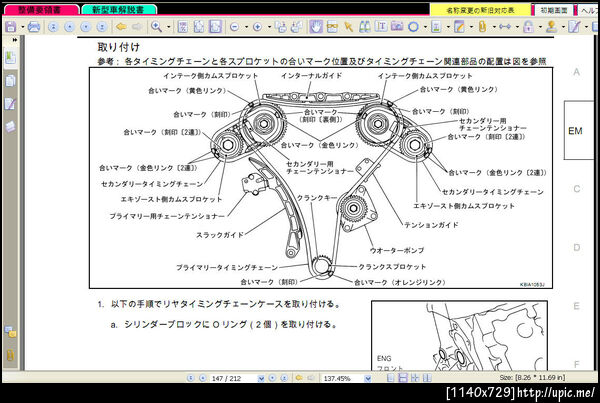Click the EM section index tab

click(x=578, y=131)
